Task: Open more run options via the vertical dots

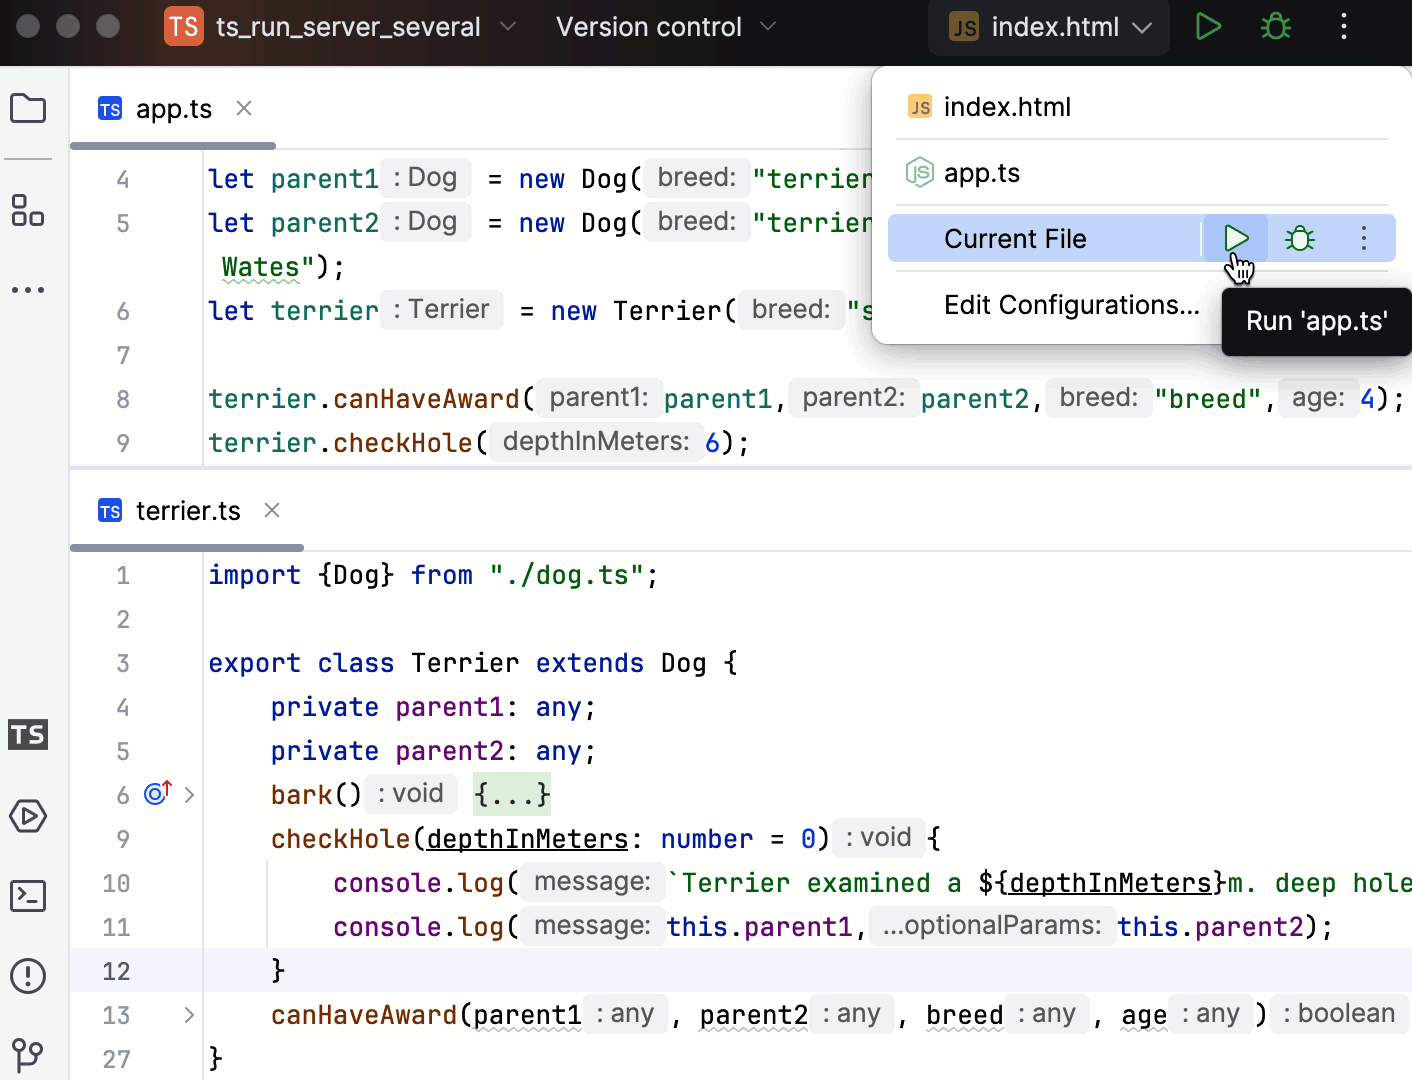Action: (1364, 238)
